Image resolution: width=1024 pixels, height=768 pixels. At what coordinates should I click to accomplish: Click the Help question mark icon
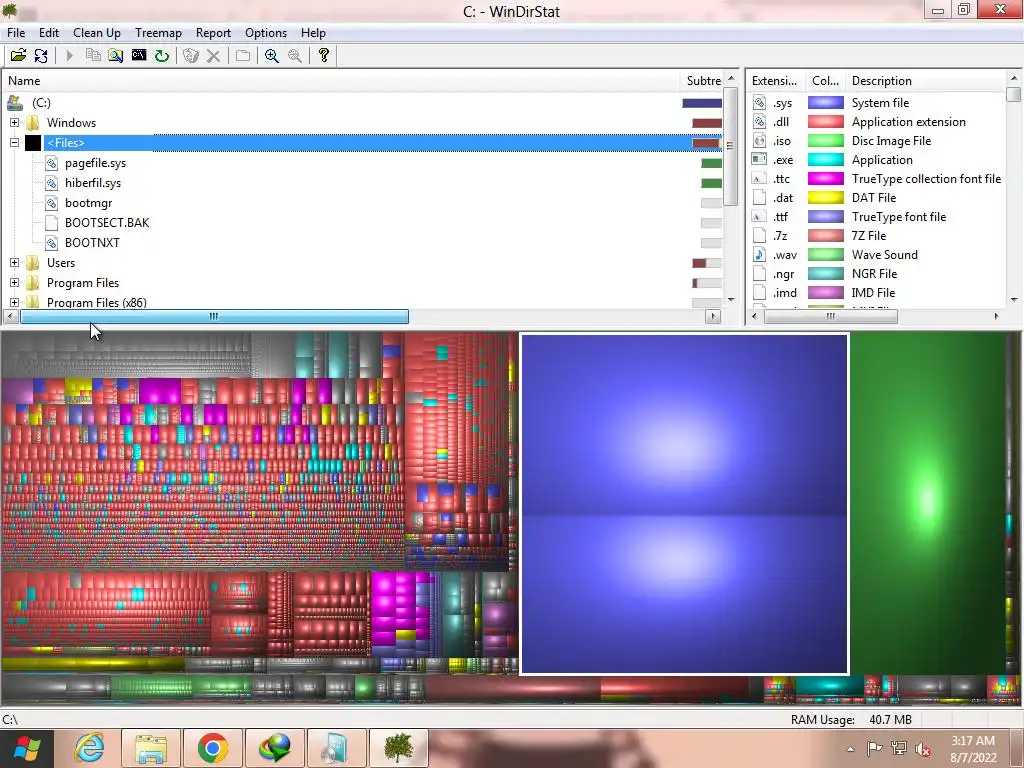click(x=323, y=56)
